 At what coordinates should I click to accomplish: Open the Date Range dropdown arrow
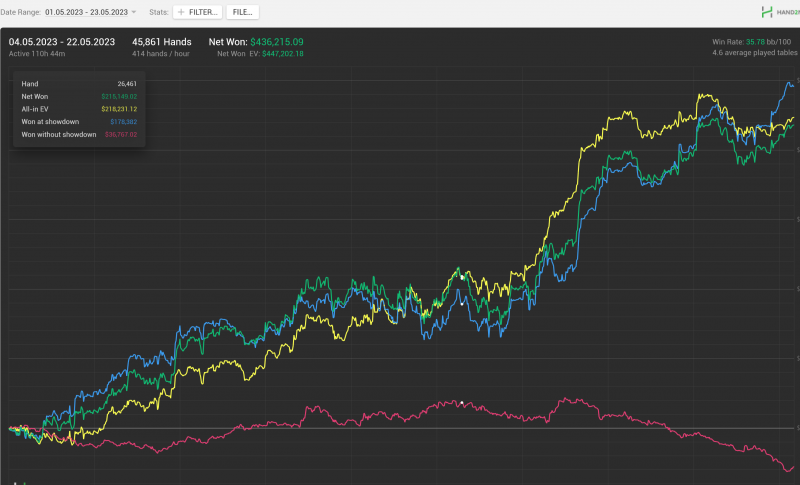(134, 12)
